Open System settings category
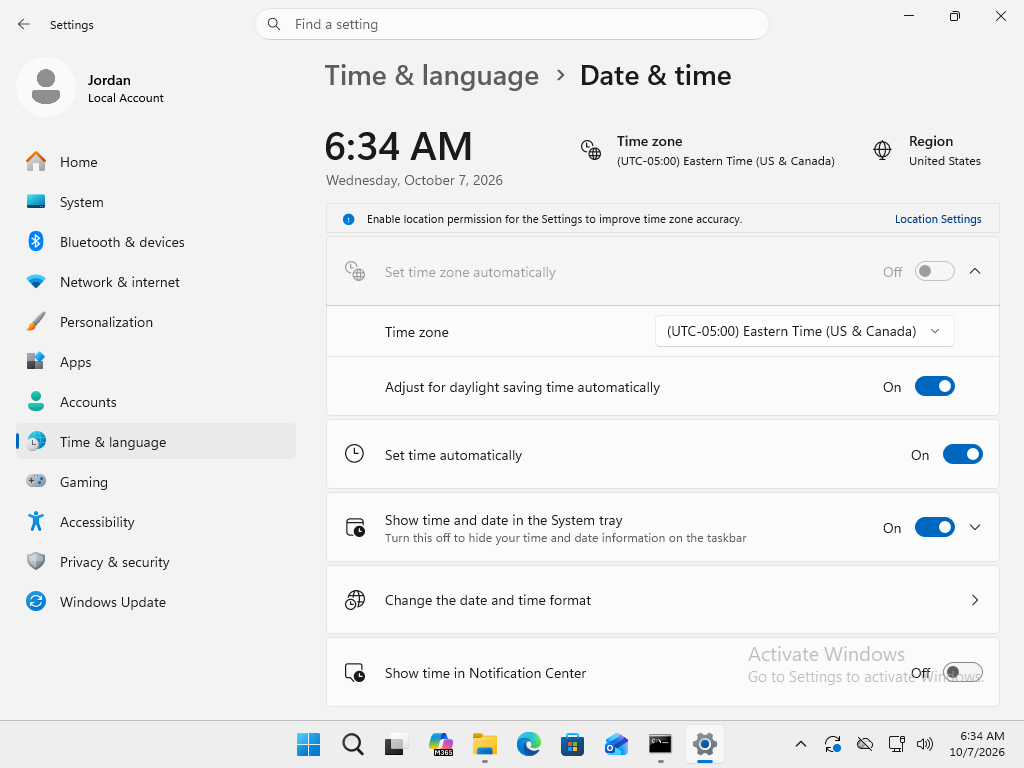The width and height of the screenshot is (1024, 768). pyautogui.click(x=155, y=202)
